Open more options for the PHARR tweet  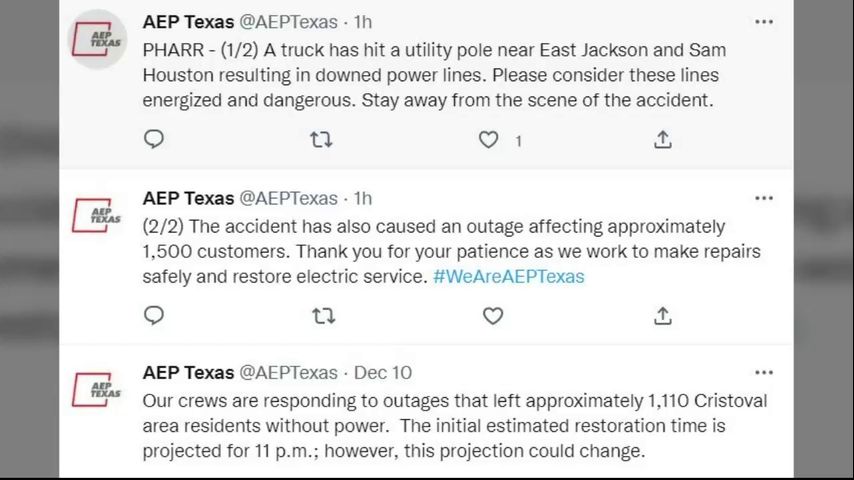(764, 22)
